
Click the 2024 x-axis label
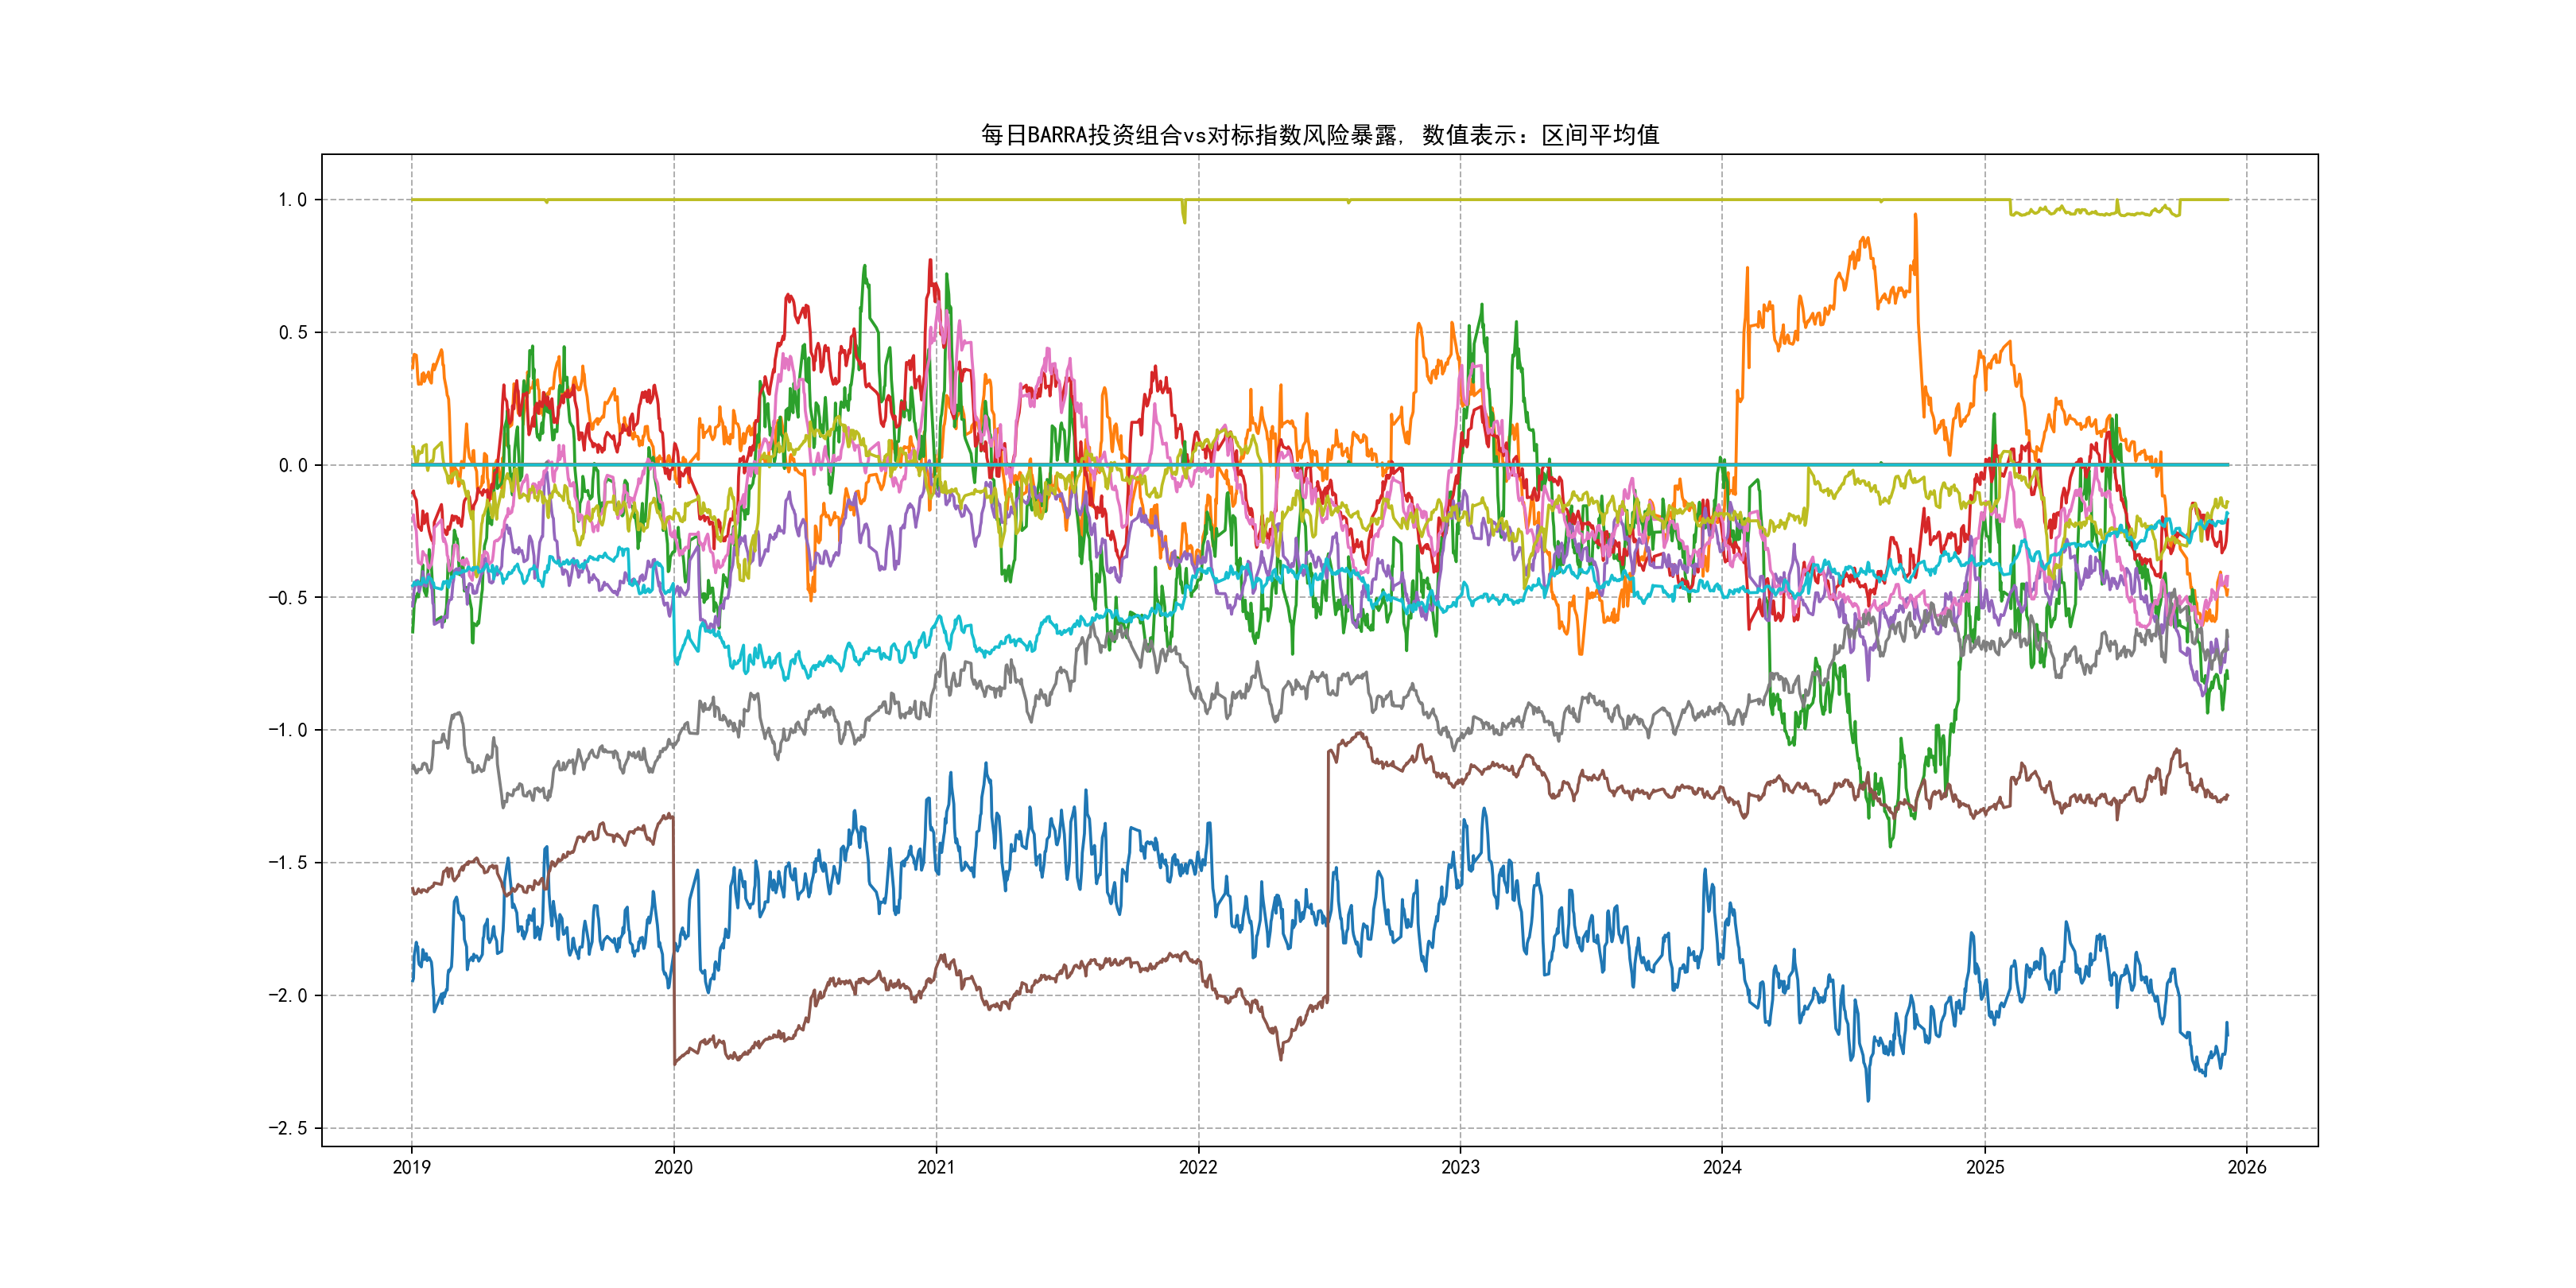1722,1167
